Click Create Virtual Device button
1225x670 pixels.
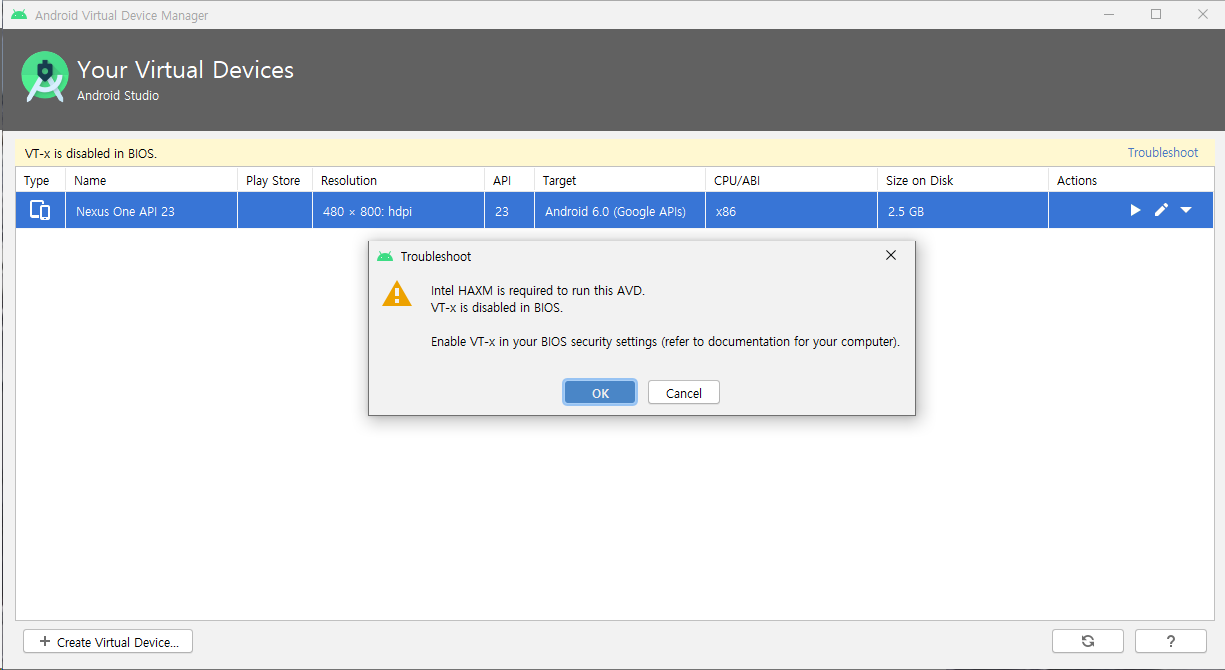(108, 642)
